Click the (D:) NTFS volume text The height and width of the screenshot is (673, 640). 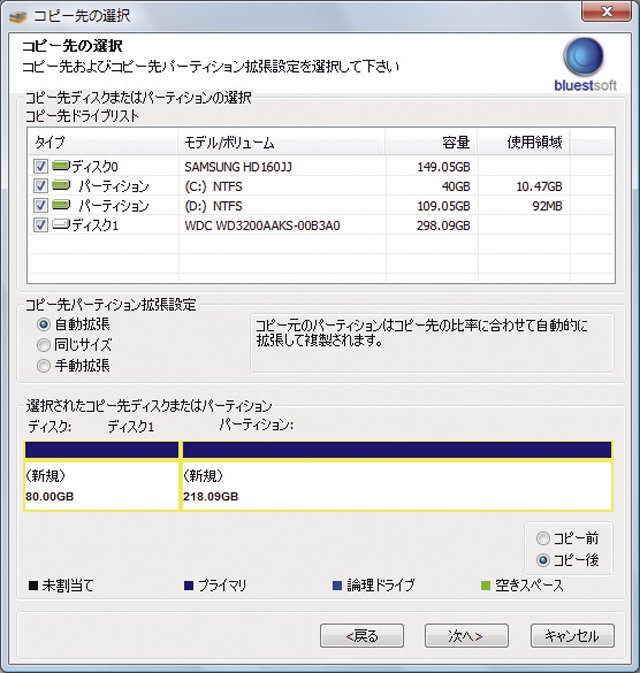(213, 206)
